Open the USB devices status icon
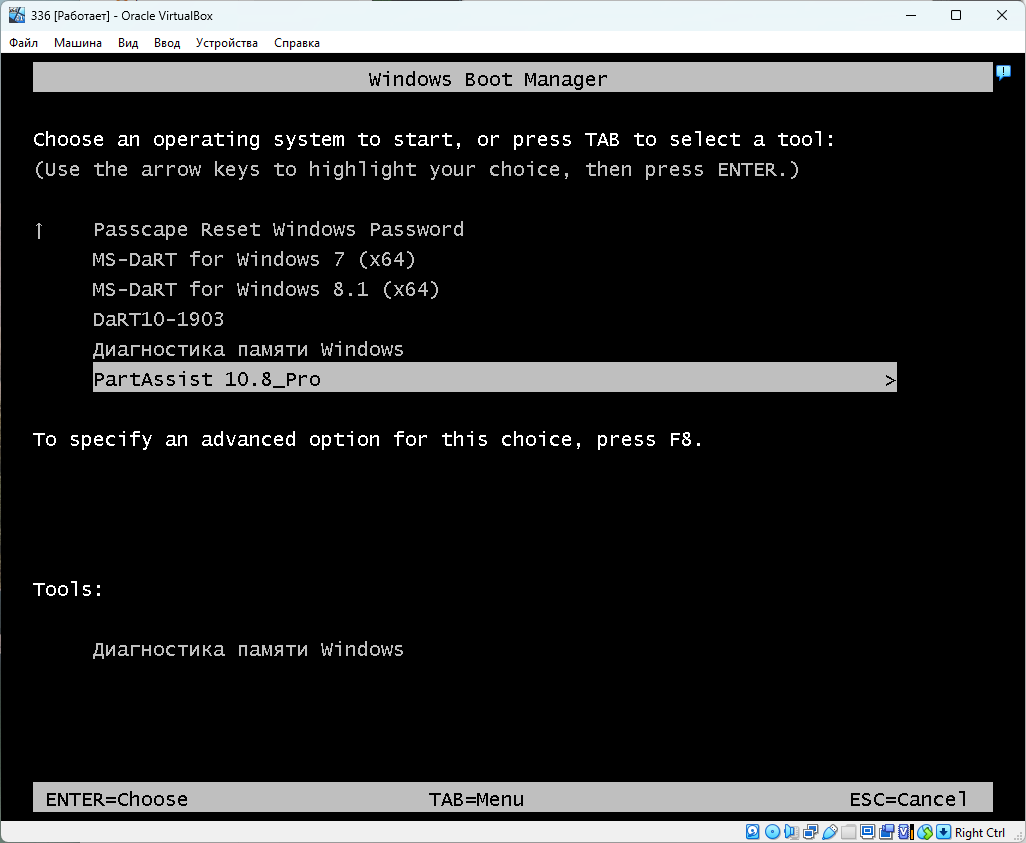The height and width of the screenshot is (843, 1026). click(x=830, y=832)
